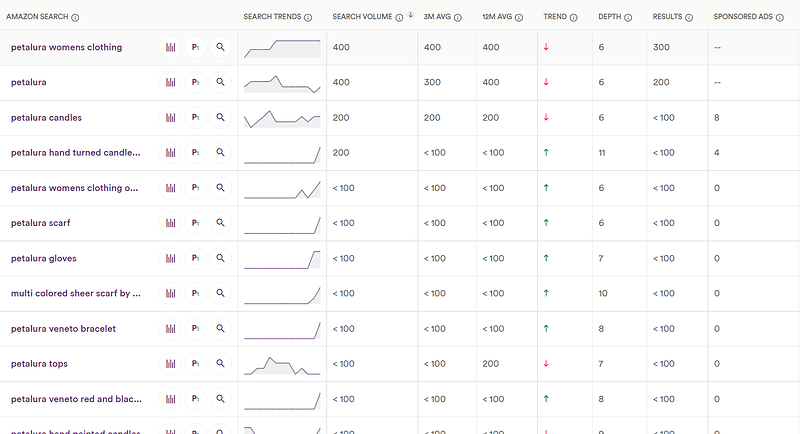
Task: Open chart icon for petalura veneto bracelet
Action: 170,329
